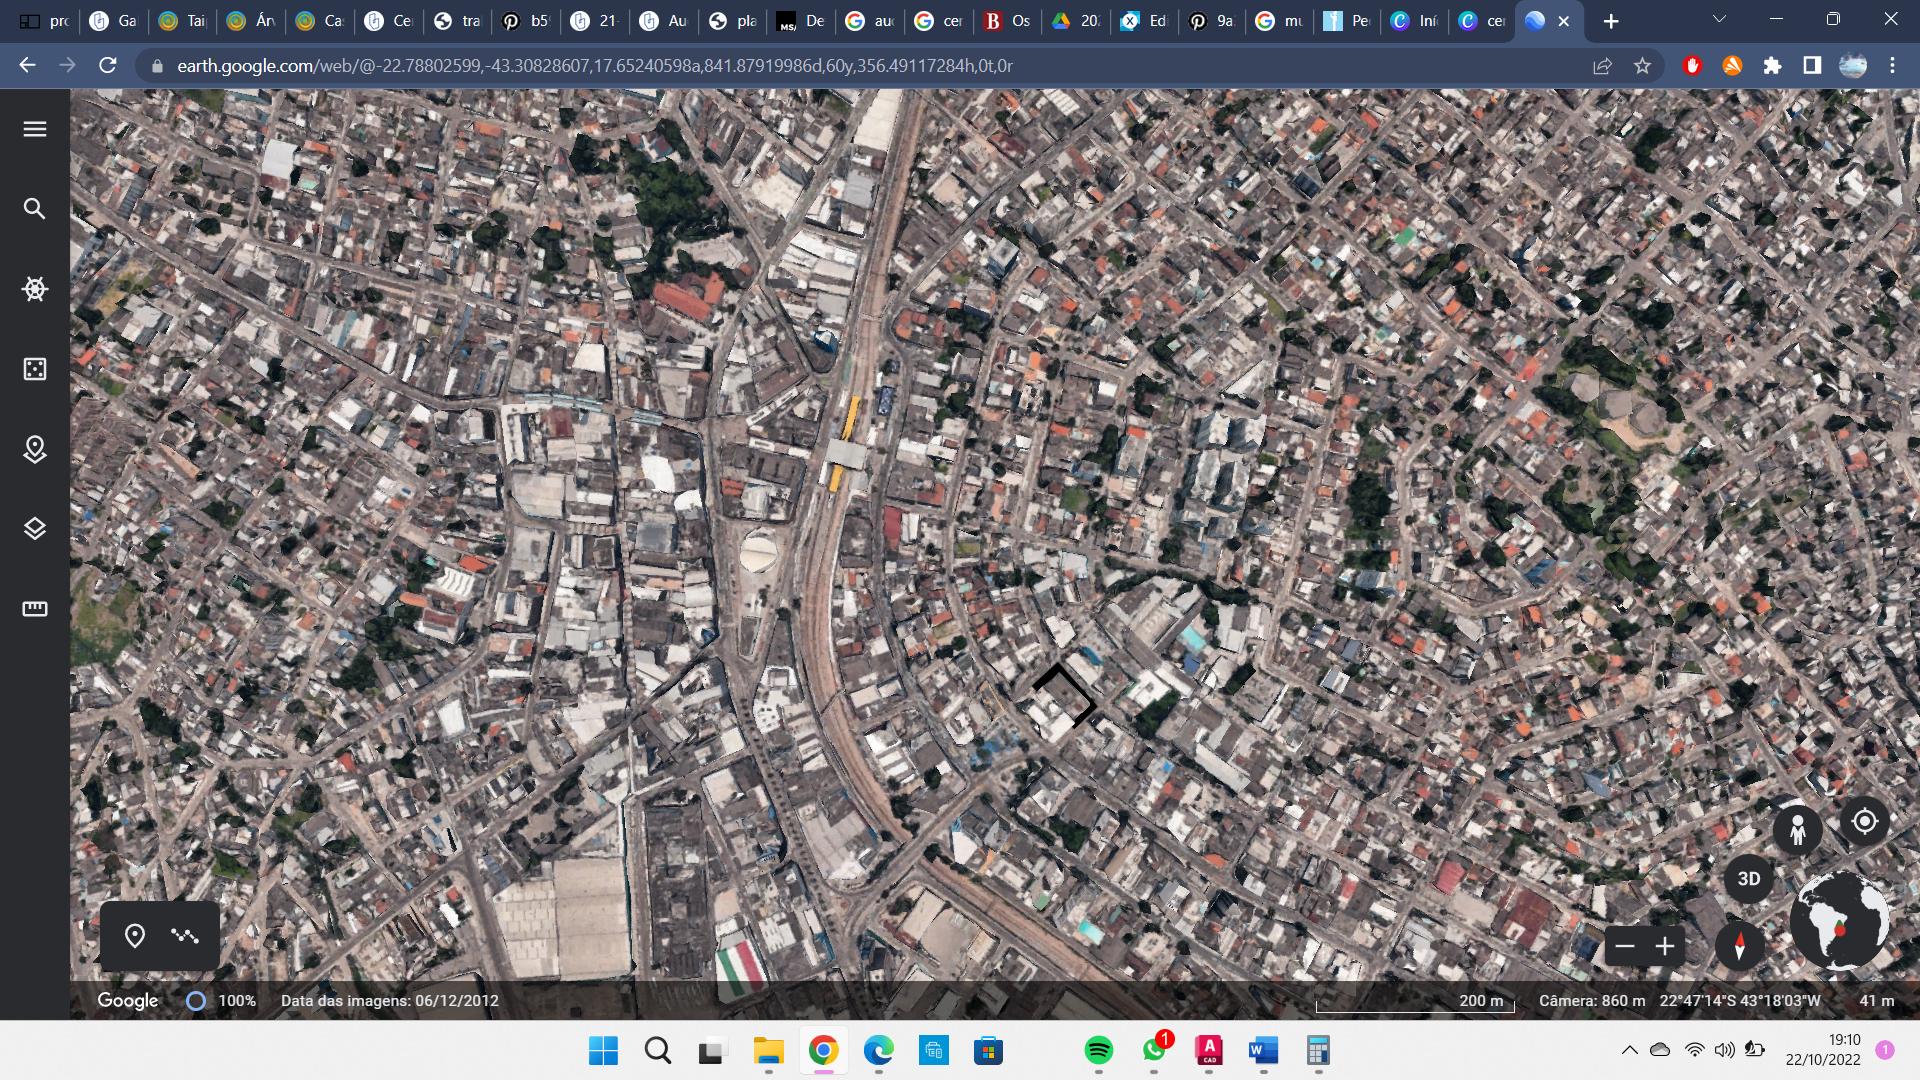The height and width of the screenshot is (1080, 1920).
Task: Activate Street View pegman icon
Action: point(1797,830)
